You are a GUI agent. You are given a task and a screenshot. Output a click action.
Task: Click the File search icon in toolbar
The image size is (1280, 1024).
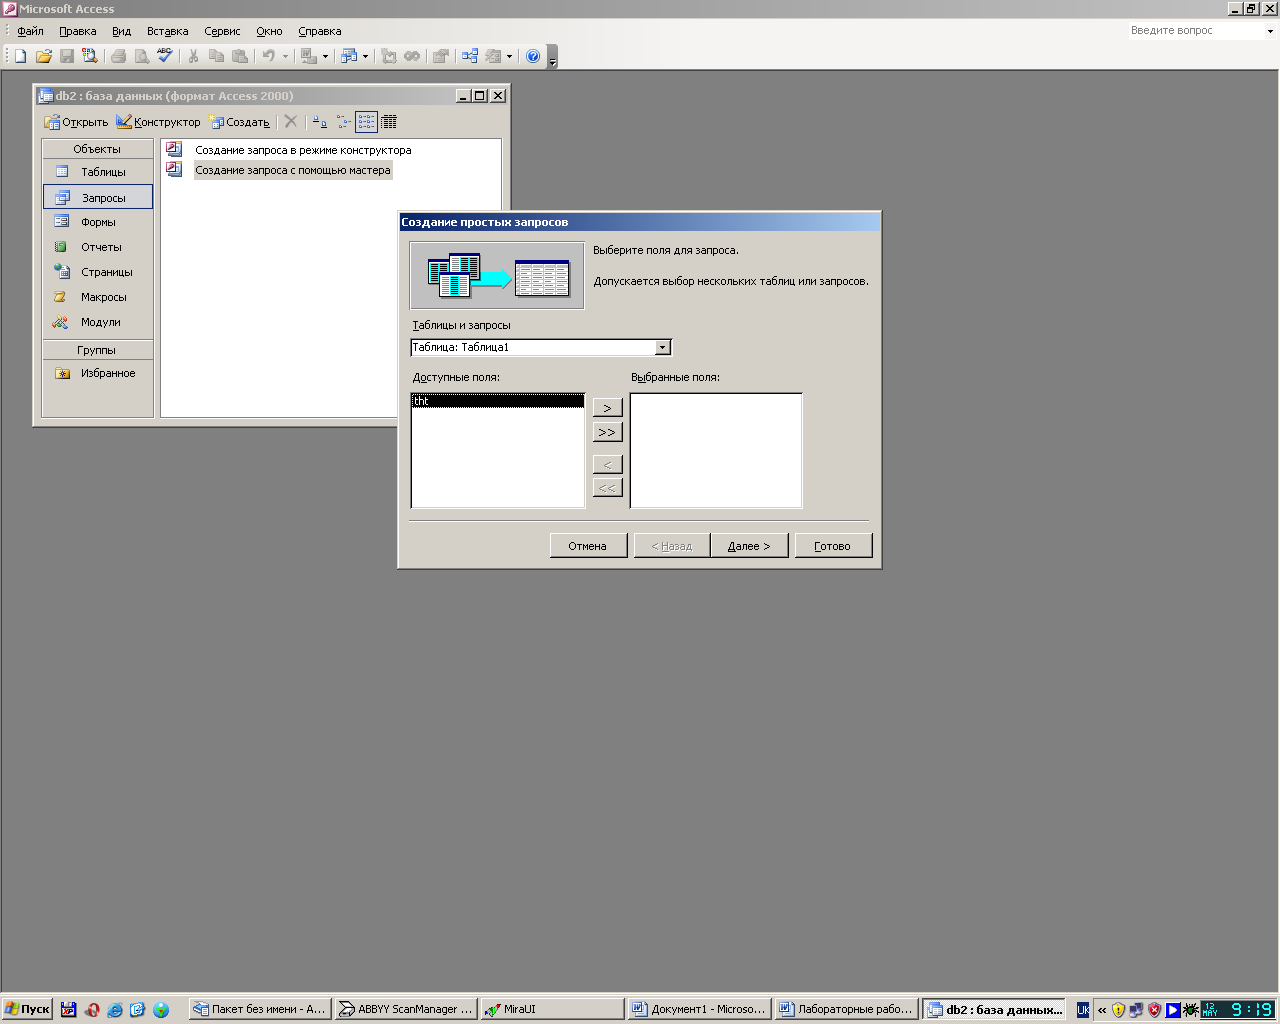(x=90, y=56)
